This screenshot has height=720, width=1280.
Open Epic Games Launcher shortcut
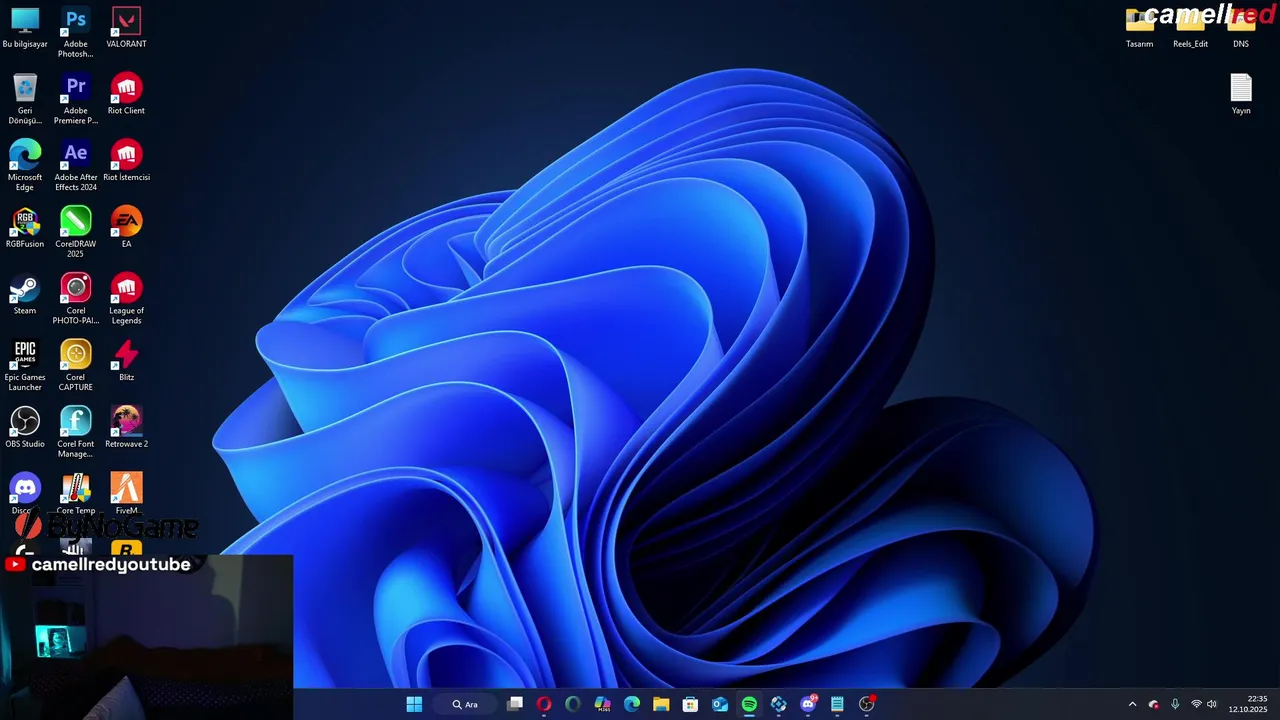click(x=25, y=366)
